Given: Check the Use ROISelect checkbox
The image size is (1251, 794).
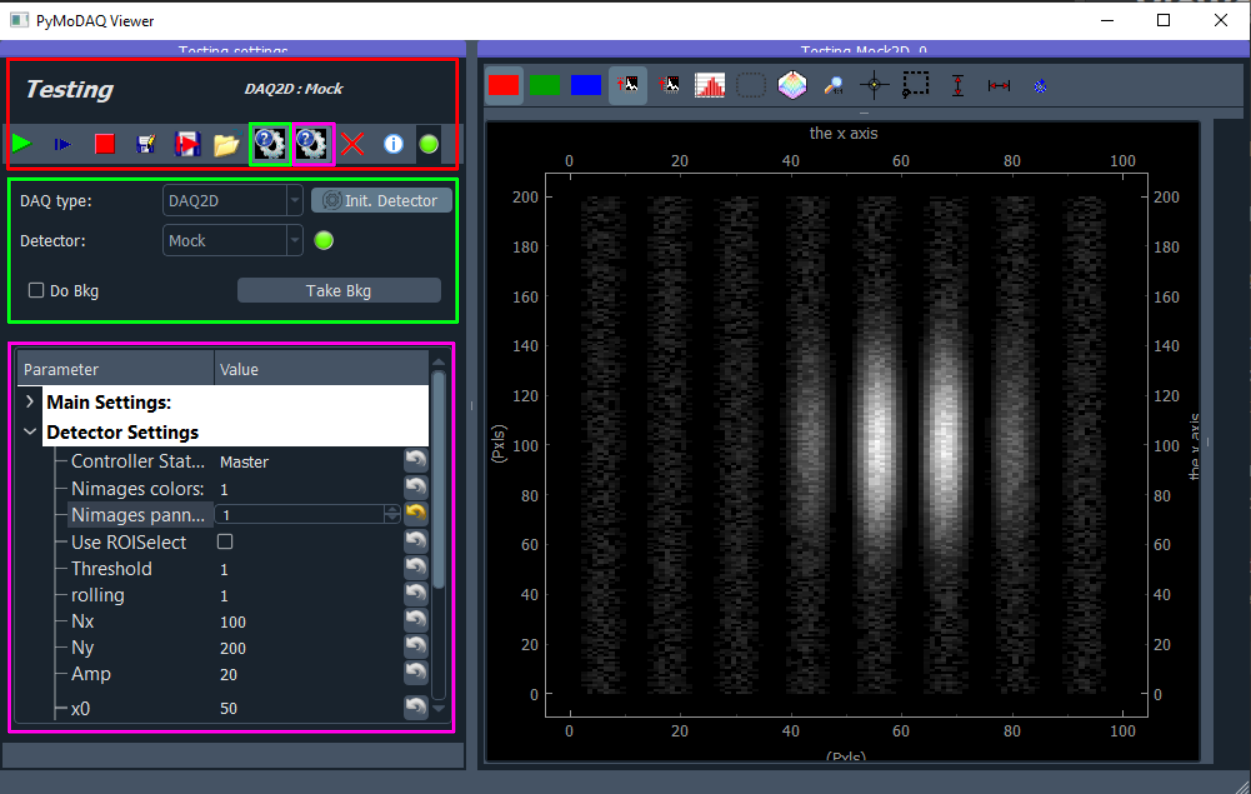Looking at the screenshot, I should click(225, 541).
